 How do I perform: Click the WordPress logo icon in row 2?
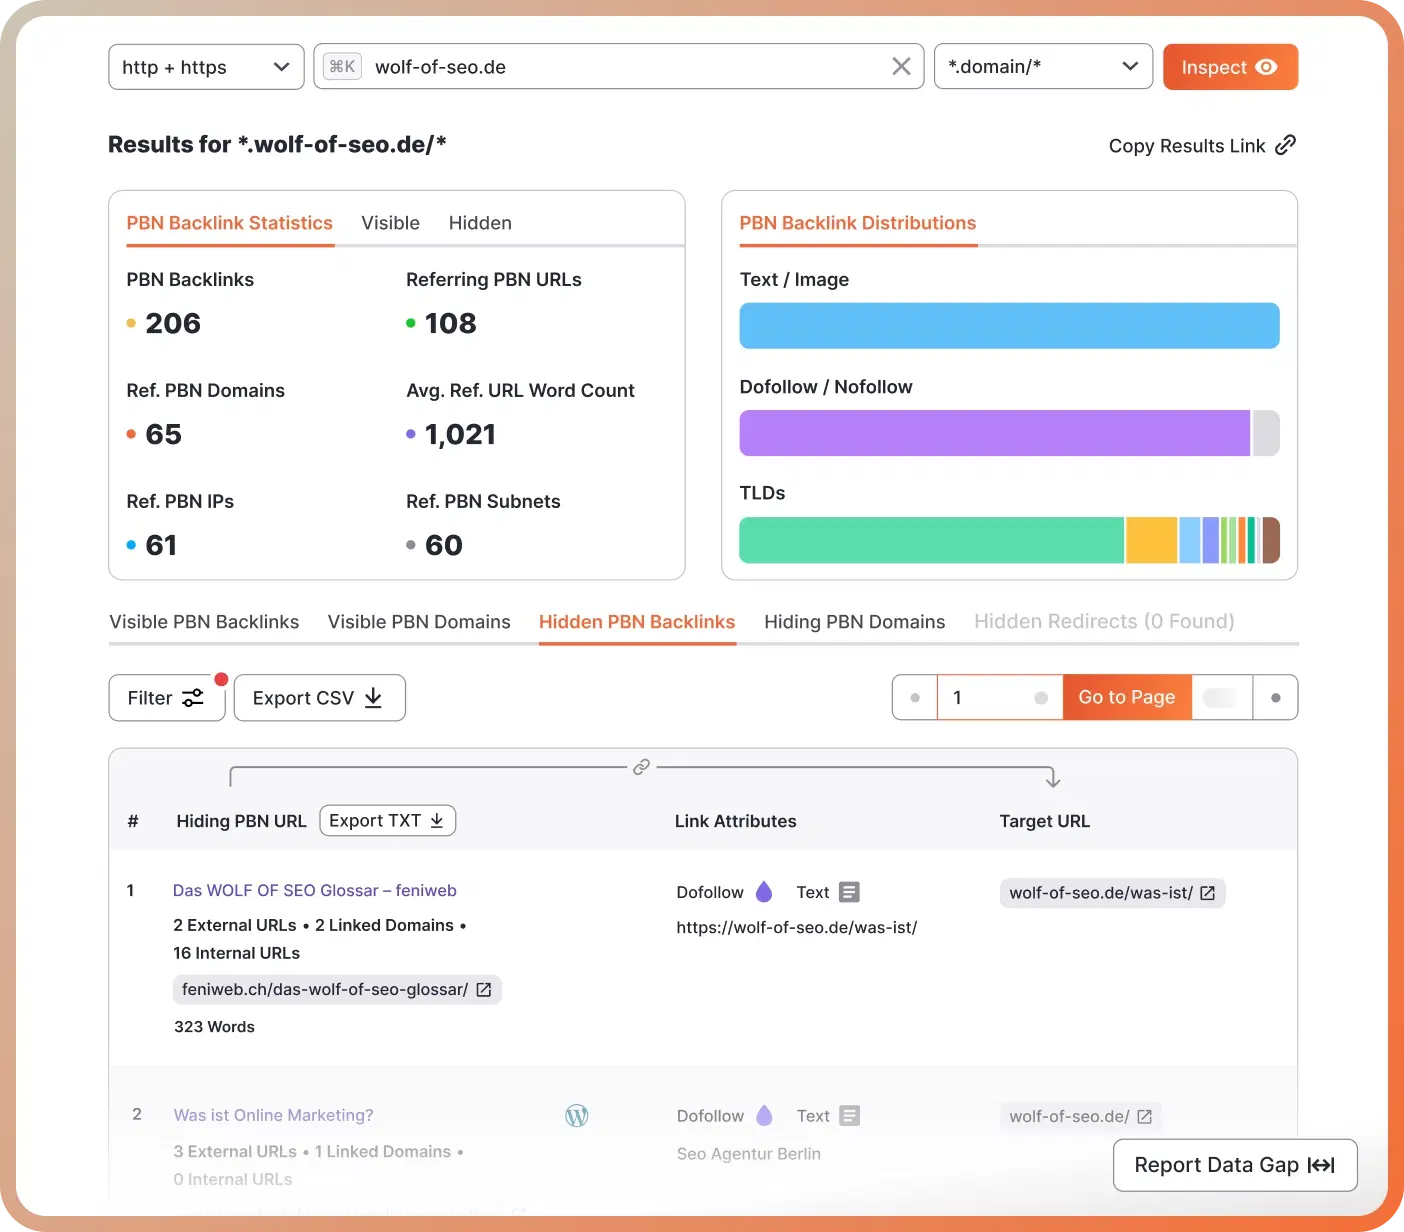(x=577, y=1116)
